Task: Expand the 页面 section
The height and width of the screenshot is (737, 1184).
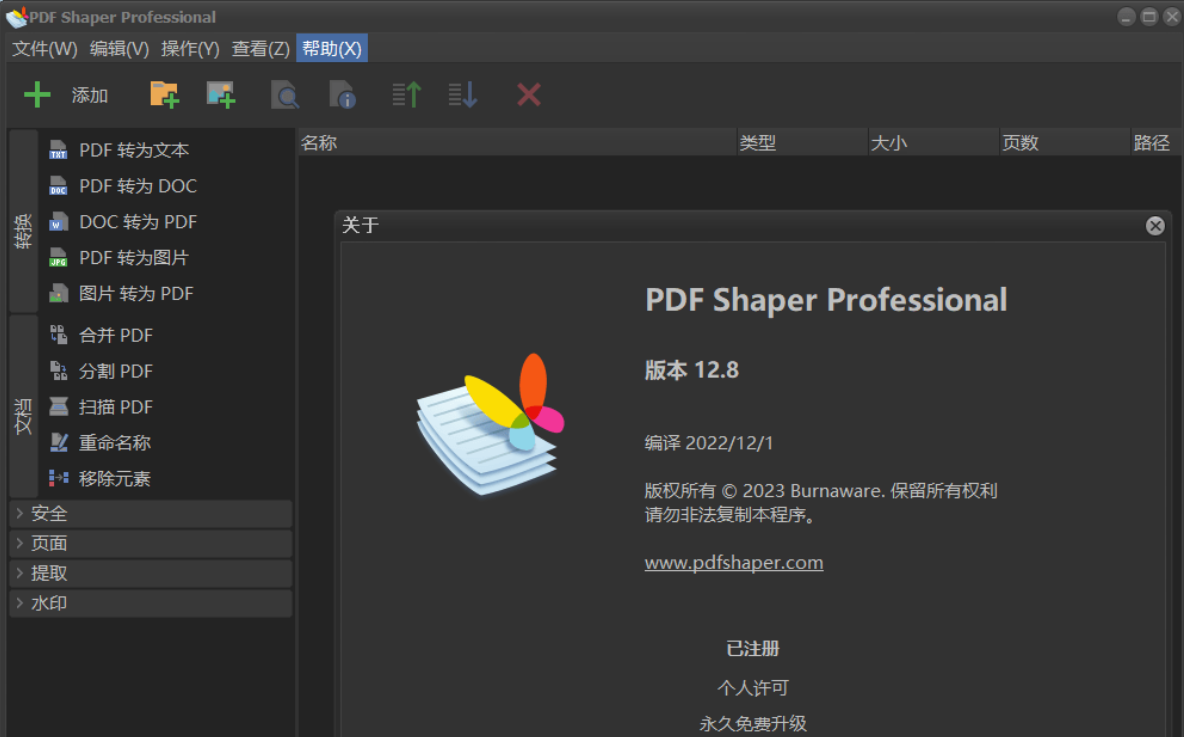Action: click(x=151, y=543)
